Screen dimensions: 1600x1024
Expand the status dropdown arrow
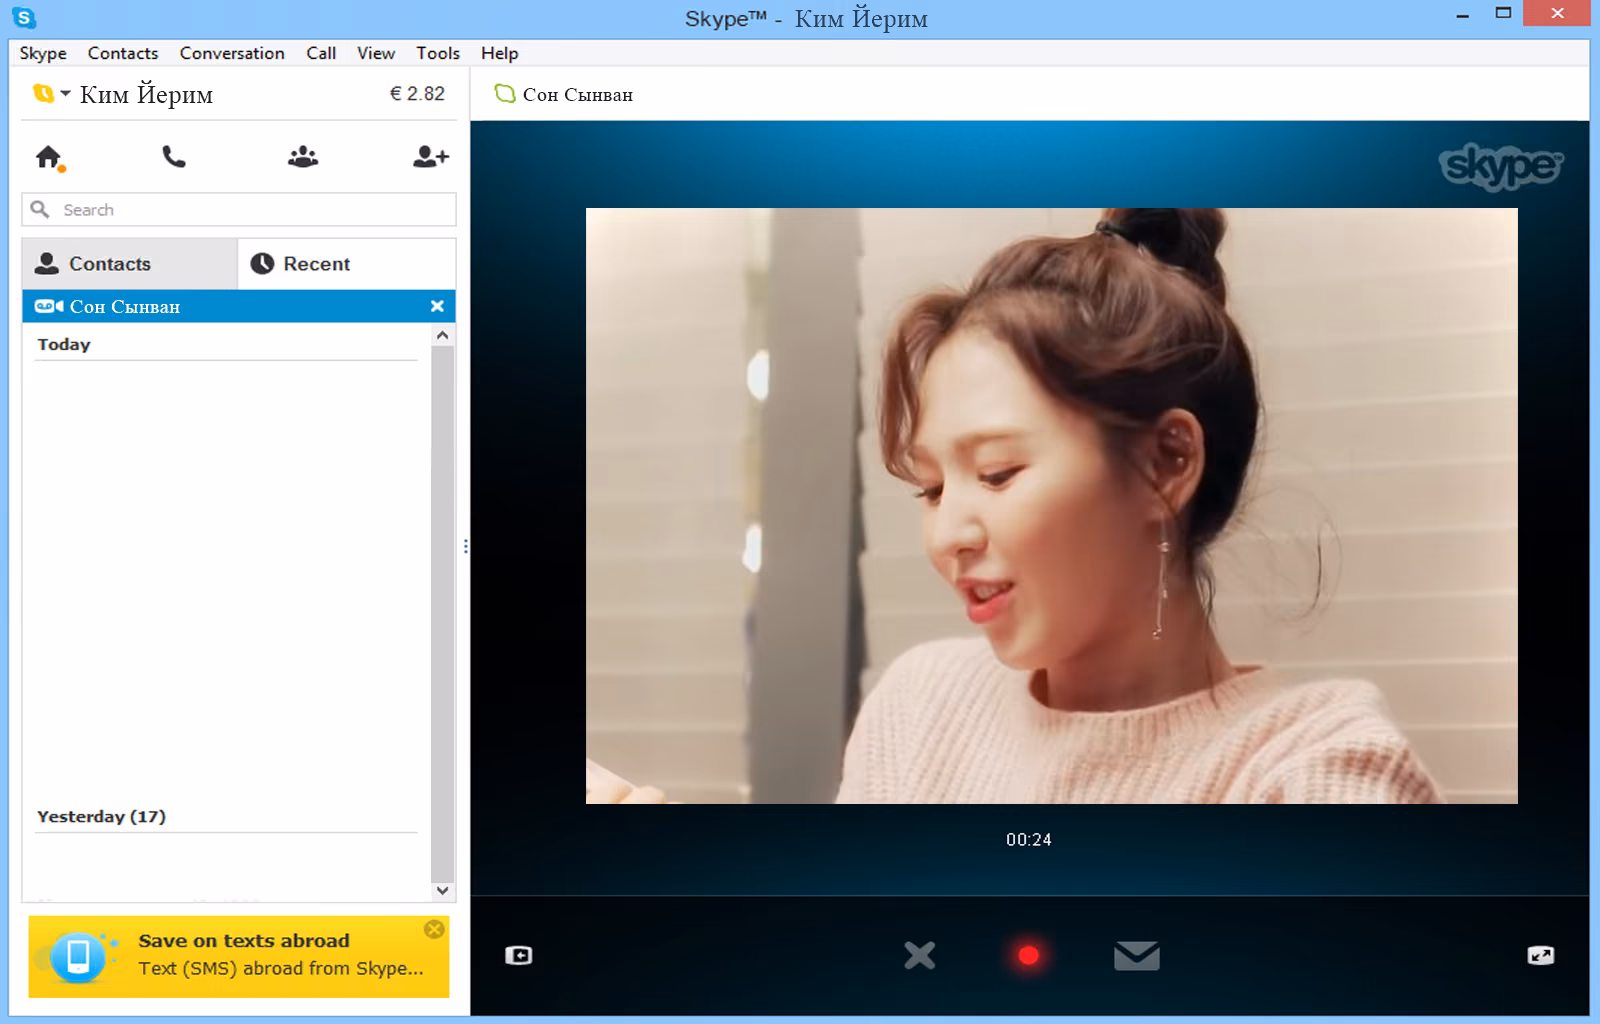66,93
